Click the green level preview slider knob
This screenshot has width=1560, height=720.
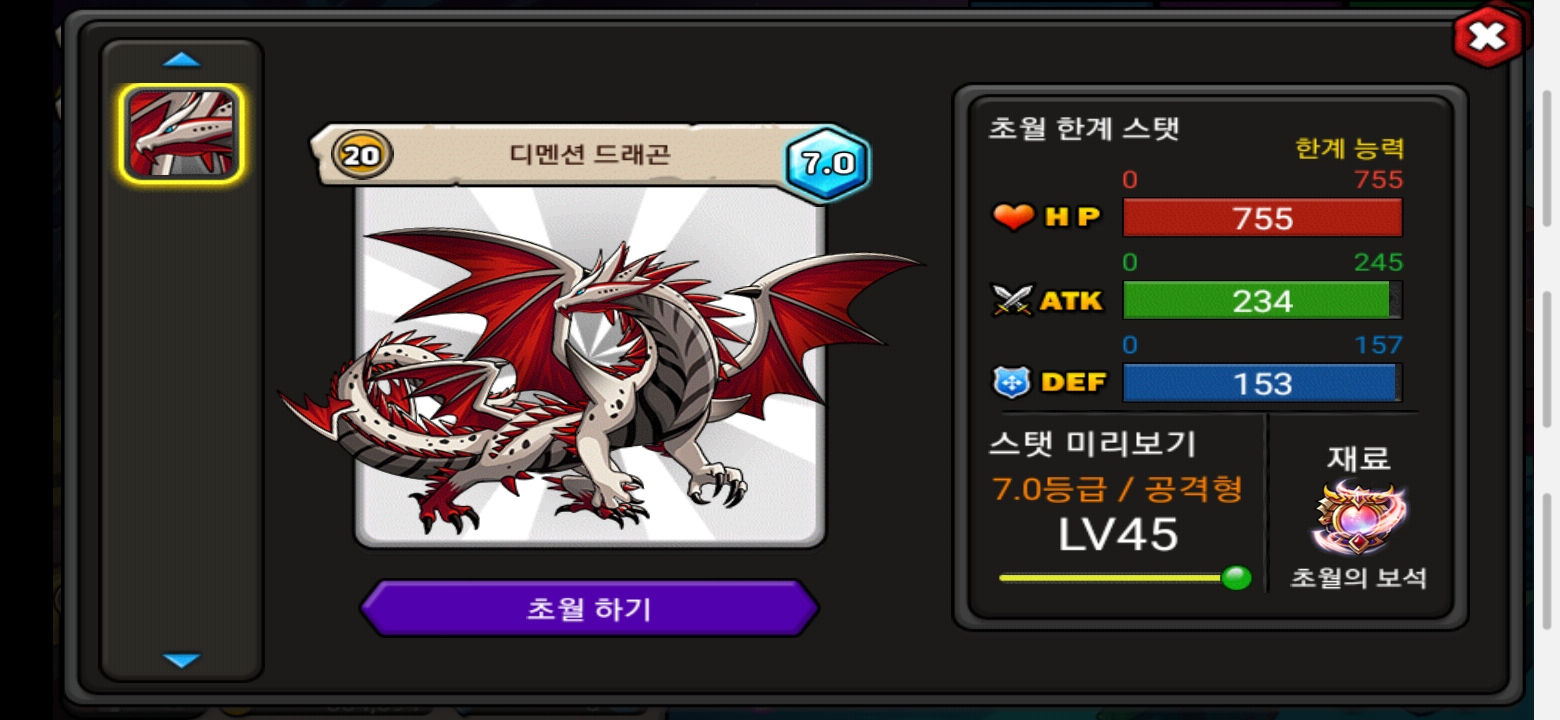point(1237,578)
